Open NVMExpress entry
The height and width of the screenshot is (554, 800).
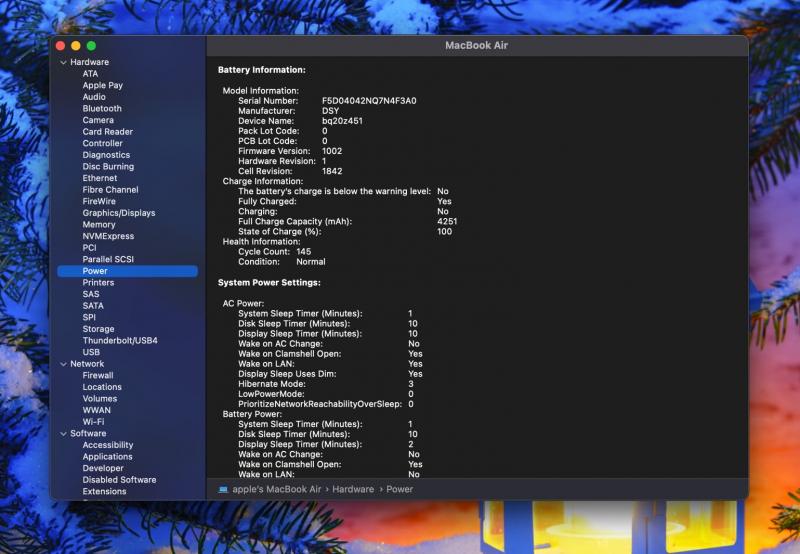pyautogui.click(x=108, y=236)
